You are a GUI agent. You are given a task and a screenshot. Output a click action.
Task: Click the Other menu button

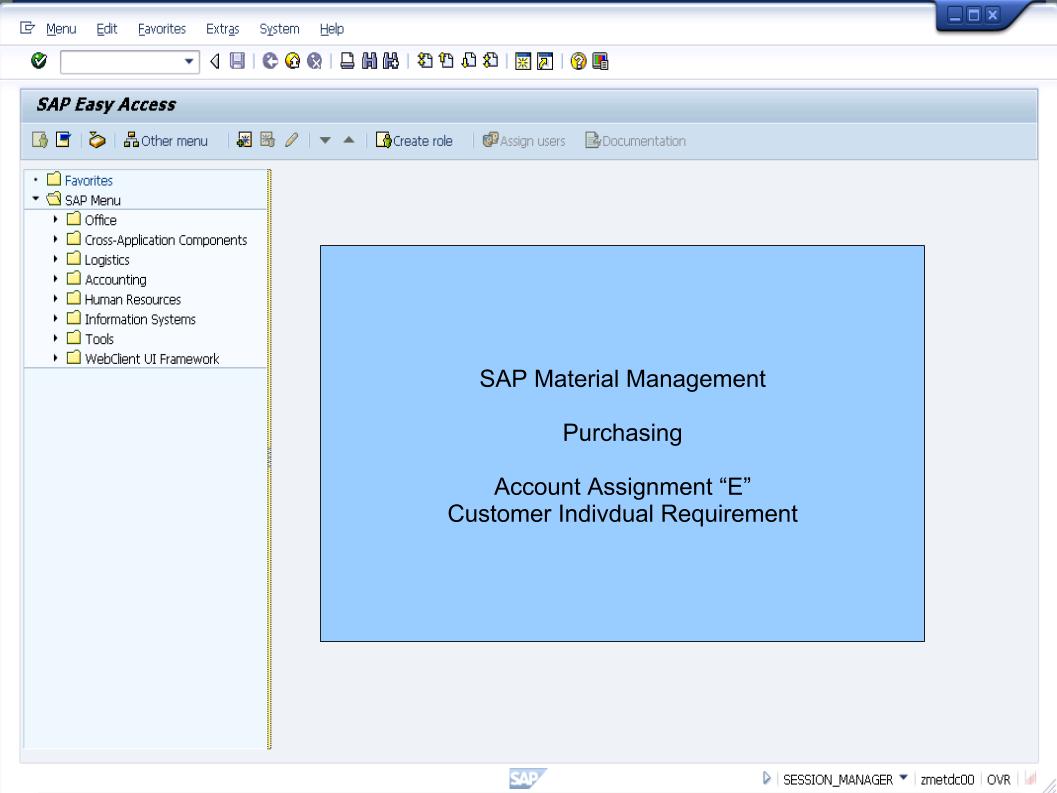166,140
